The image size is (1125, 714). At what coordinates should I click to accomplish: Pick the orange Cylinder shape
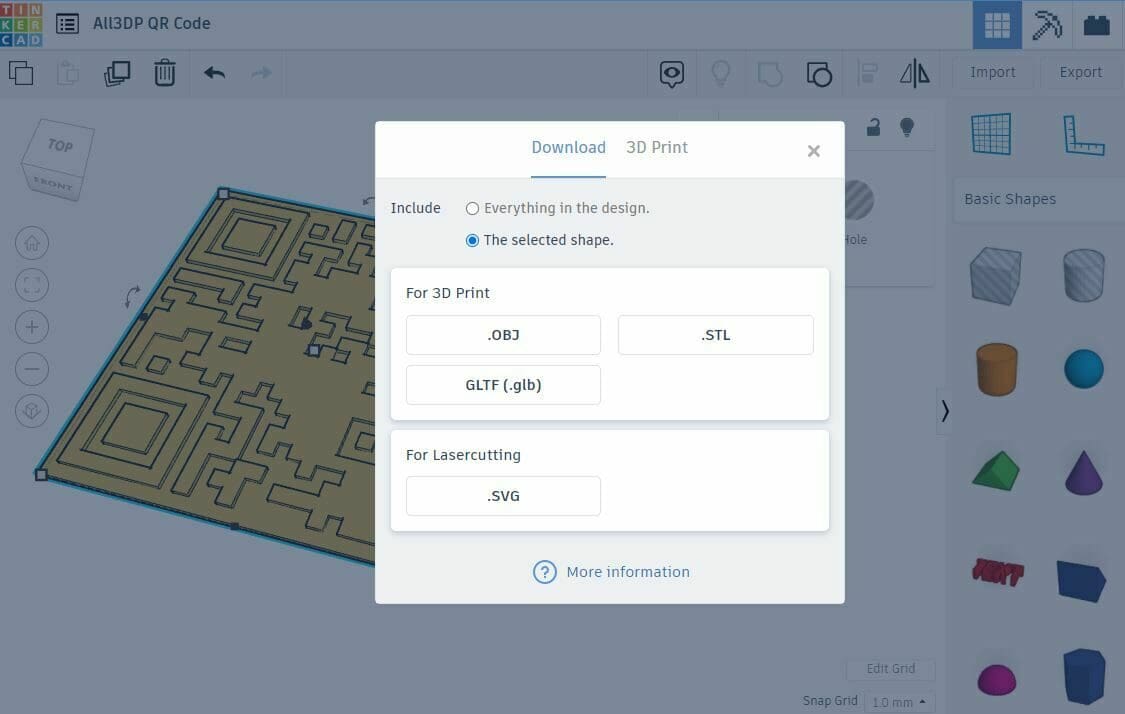click(x=997, y=370)
